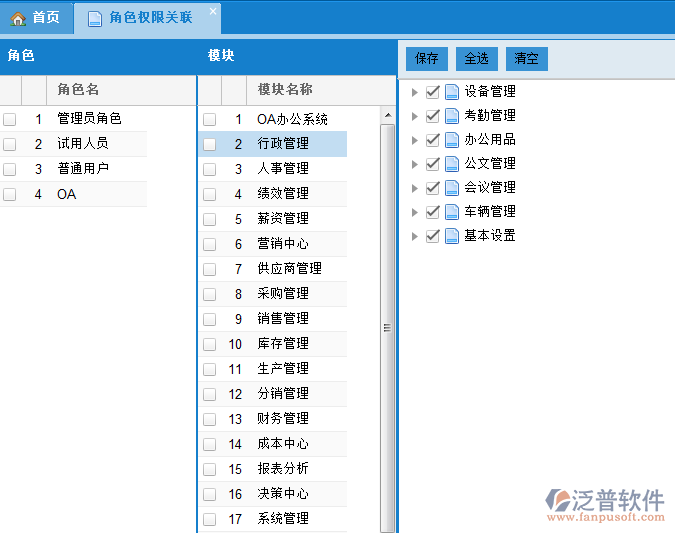Viewport: 675px width, 533px height.
Task: Expand the 考勤管理 tree node
Action: click(x=416, y=116)
